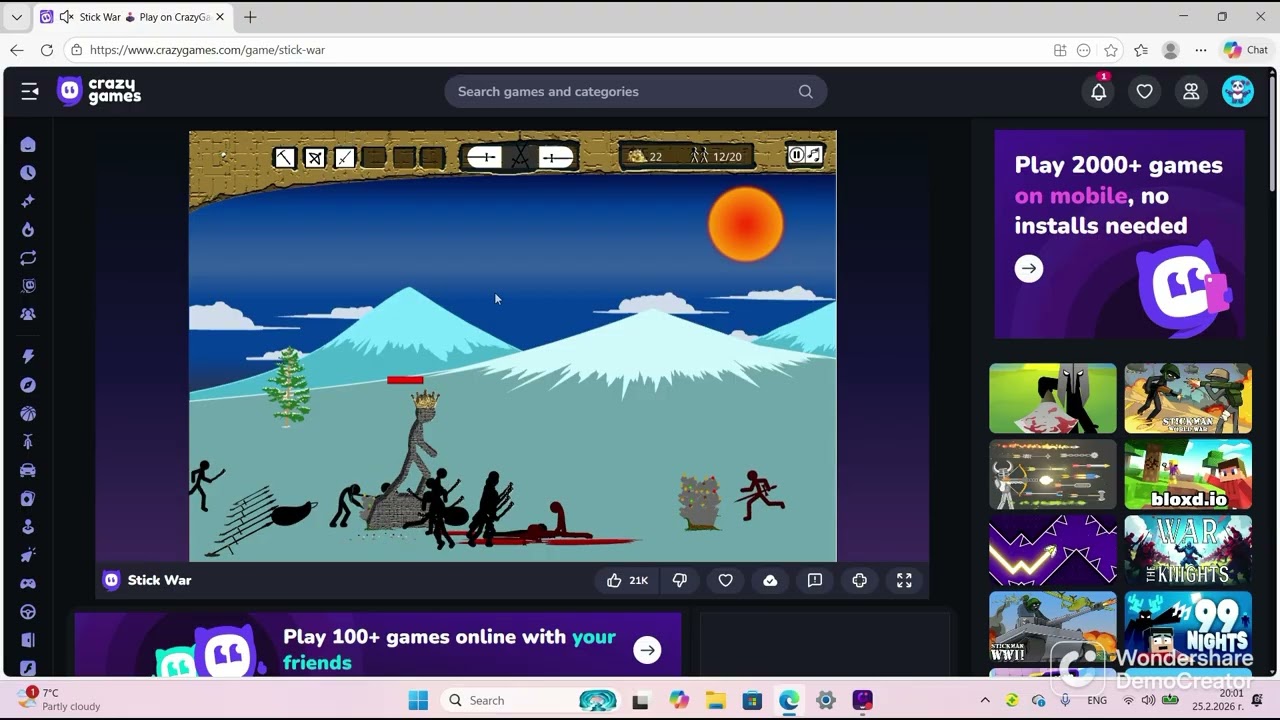Open Basketball category icon
This screenshot has height=720, width=1280.
pyautogui.click(x=28, y=413)
